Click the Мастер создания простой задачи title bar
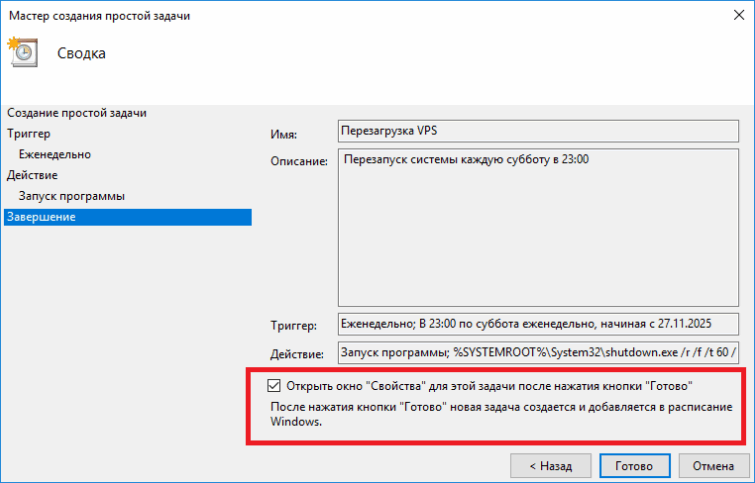The image size is (755, 483). click(300, 15)
